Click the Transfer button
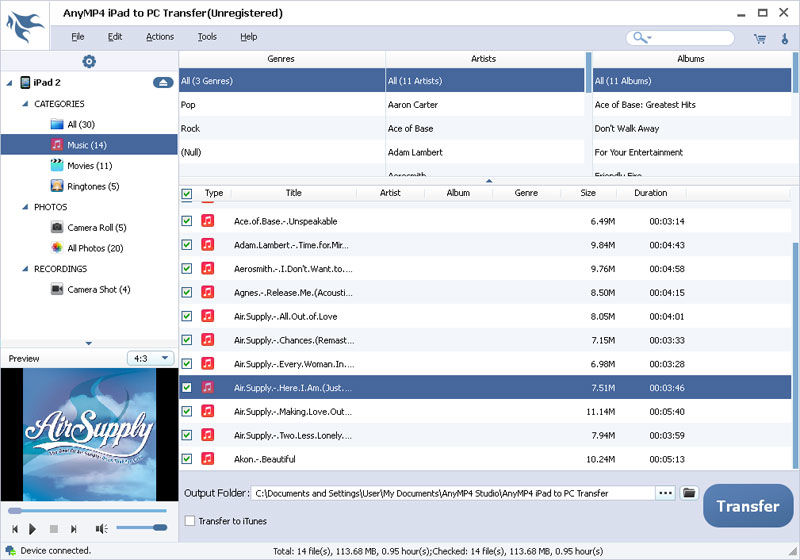This screenshot has height=560, width=800. [x=748, y=506]
